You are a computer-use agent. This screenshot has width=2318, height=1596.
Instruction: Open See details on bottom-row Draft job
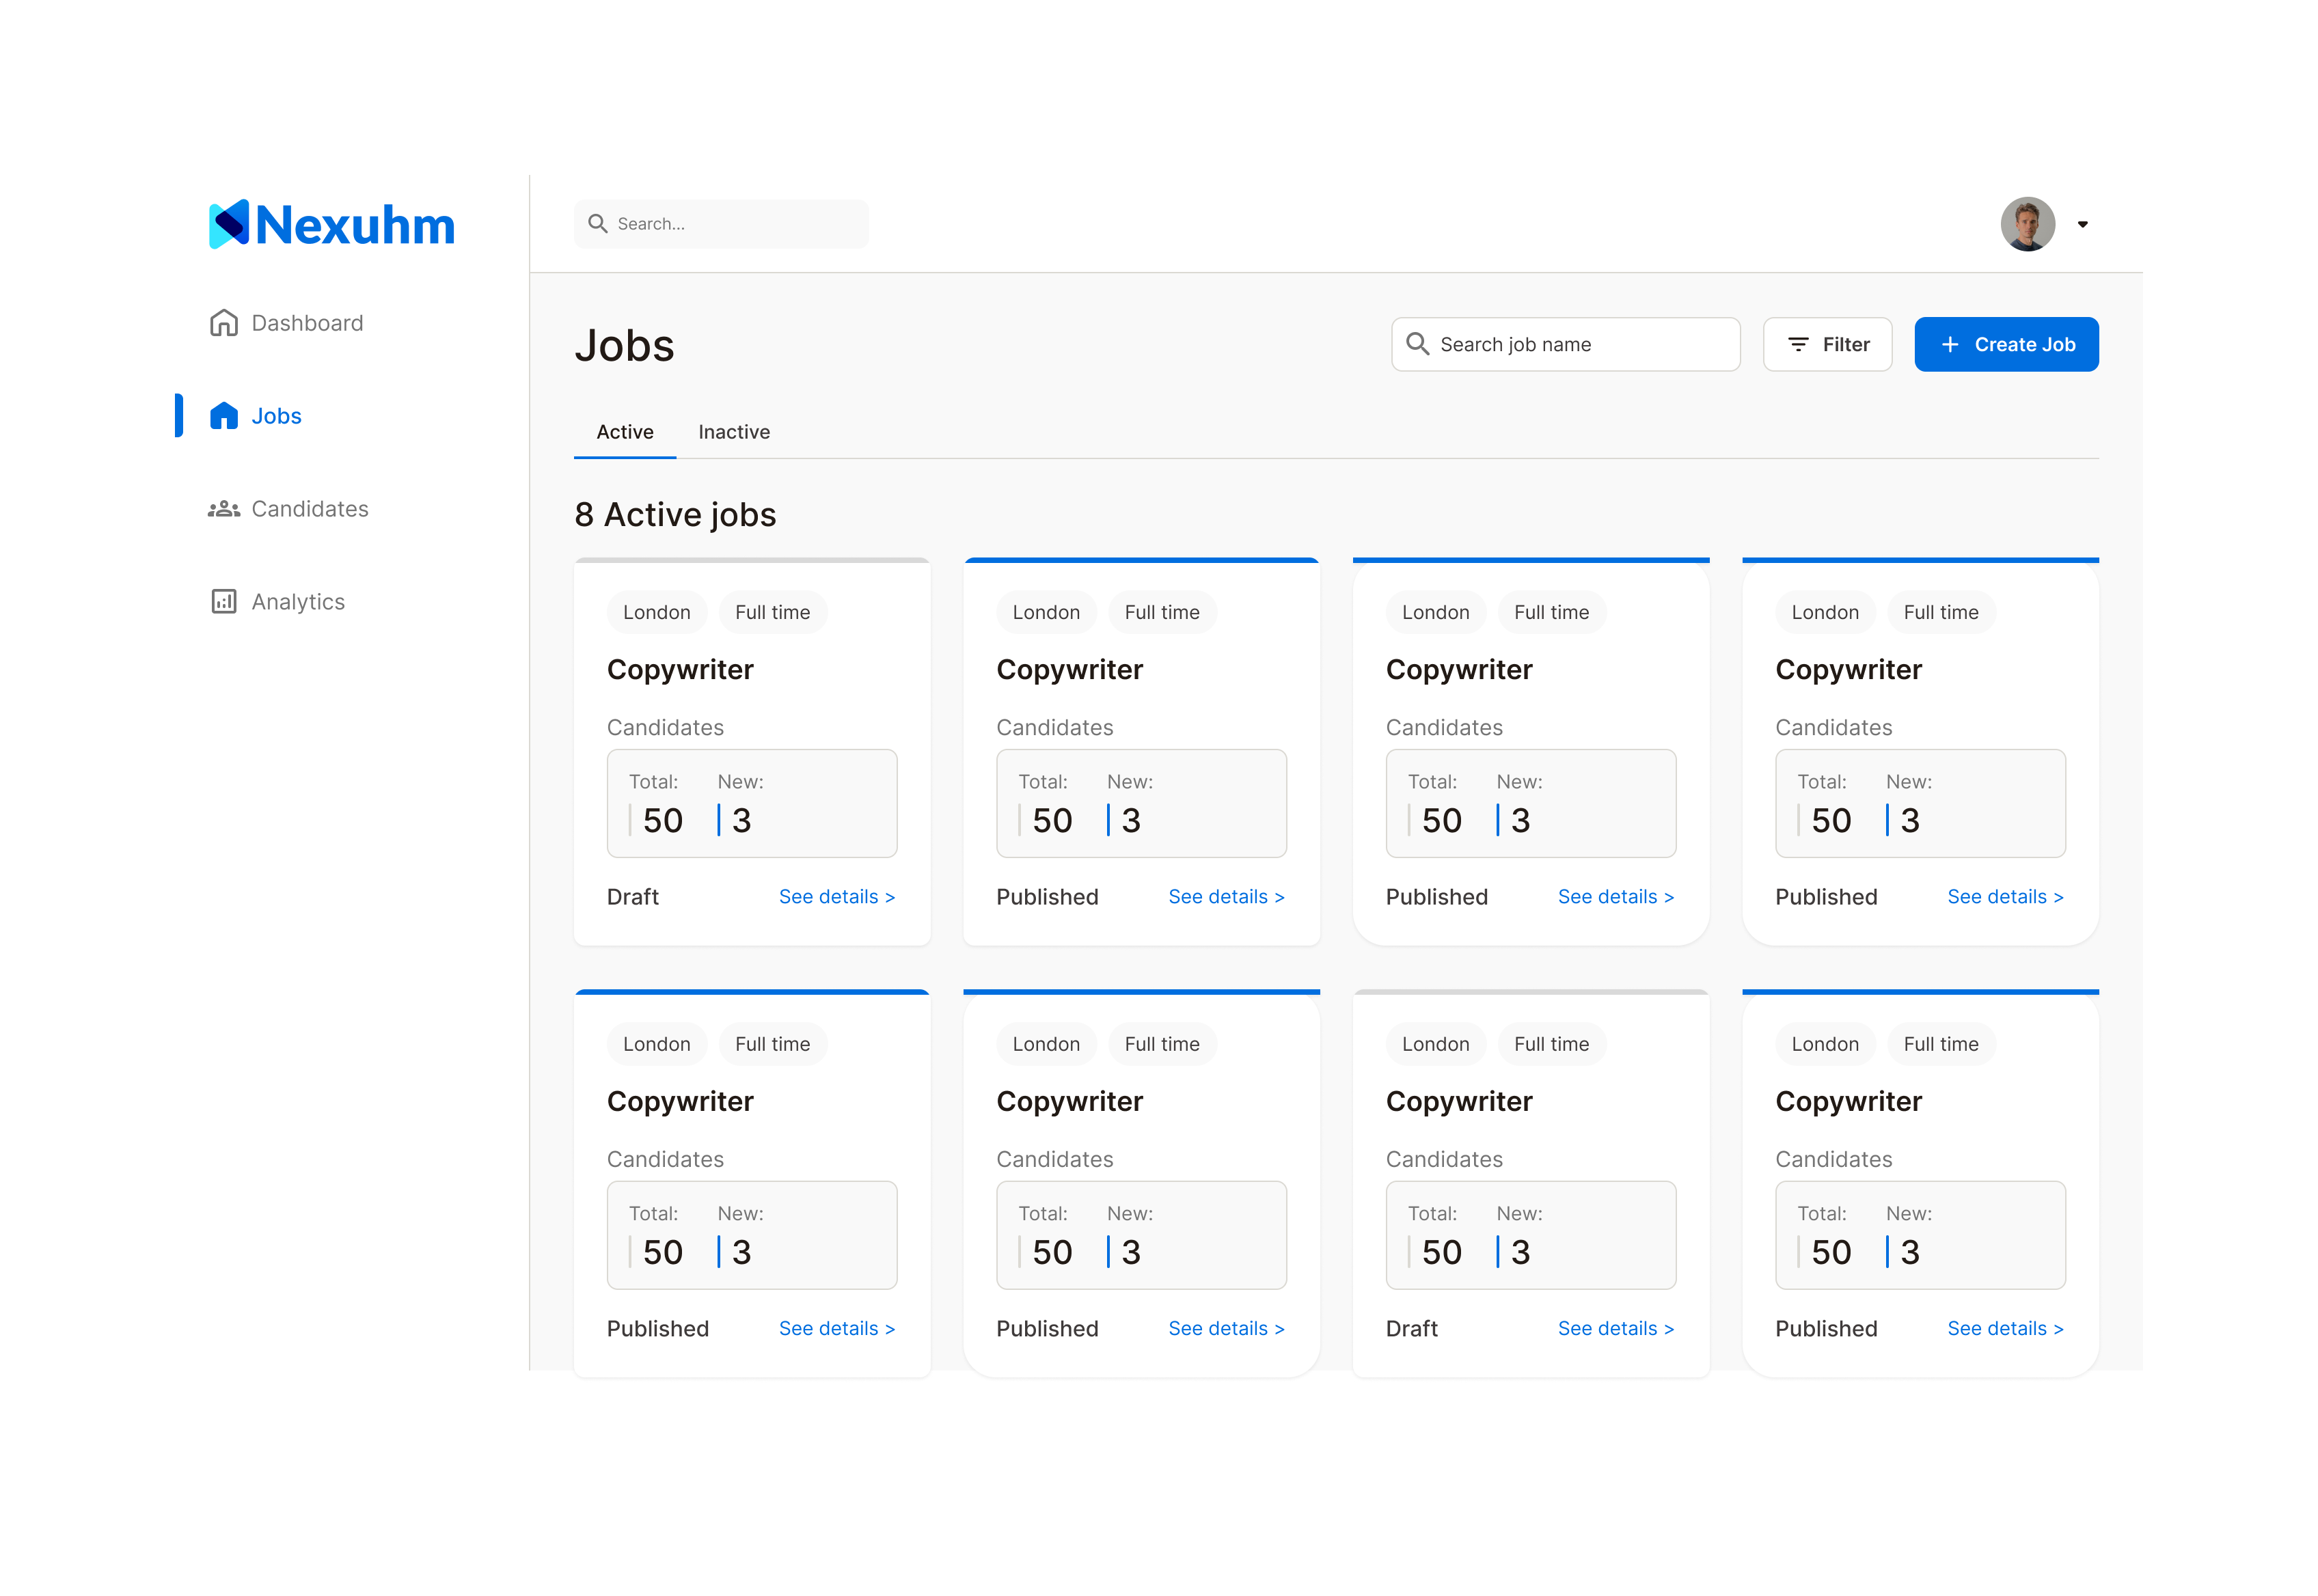tap(1615, 1329)
